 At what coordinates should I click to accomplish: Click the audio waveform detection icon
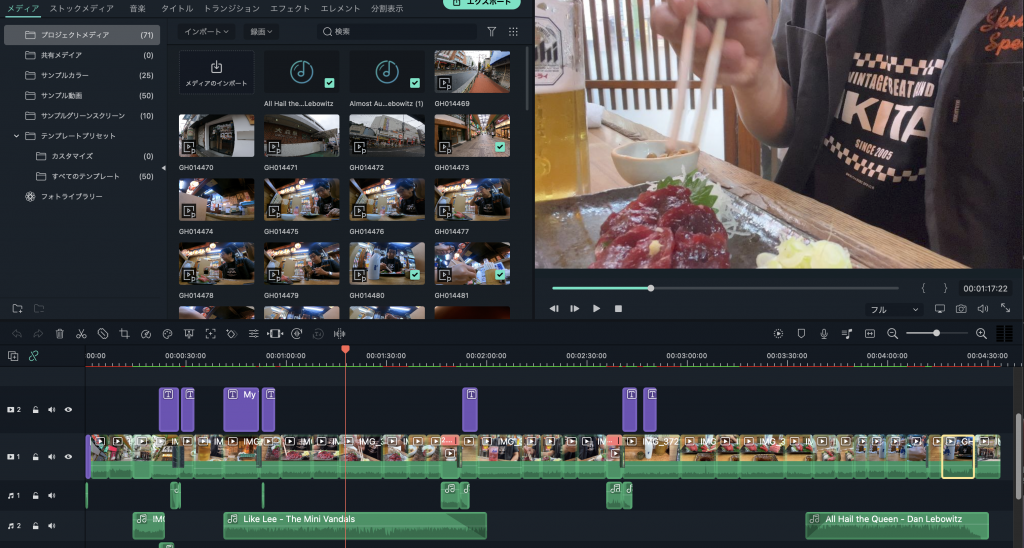[x=340, y=334]
